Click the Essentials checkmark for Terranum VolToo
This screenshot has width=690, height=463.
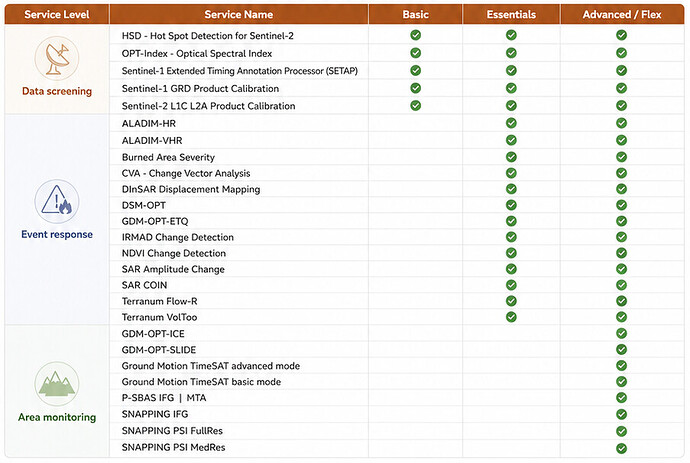point(511,317)
